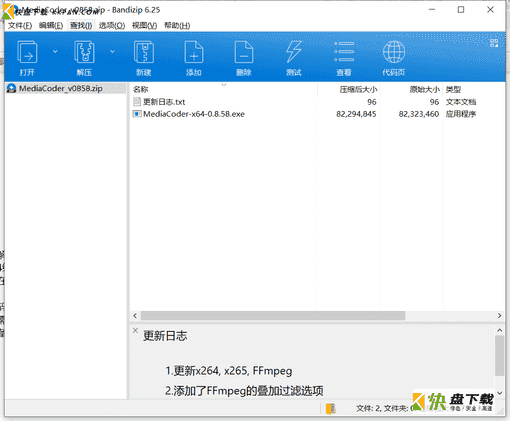Open the 选项(O) menu
This screenshot has width=510, height=421.
coord(112,25)
